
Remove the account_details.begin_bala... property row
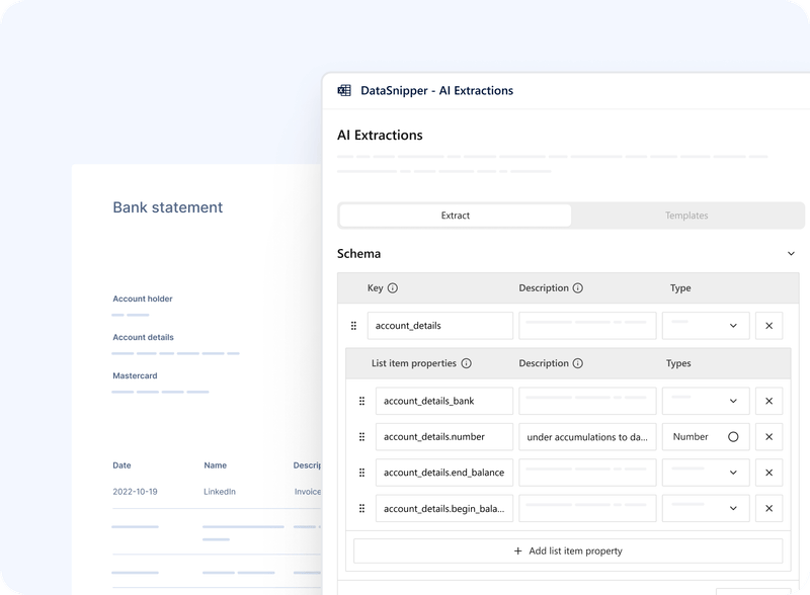(x=768, y=509)
